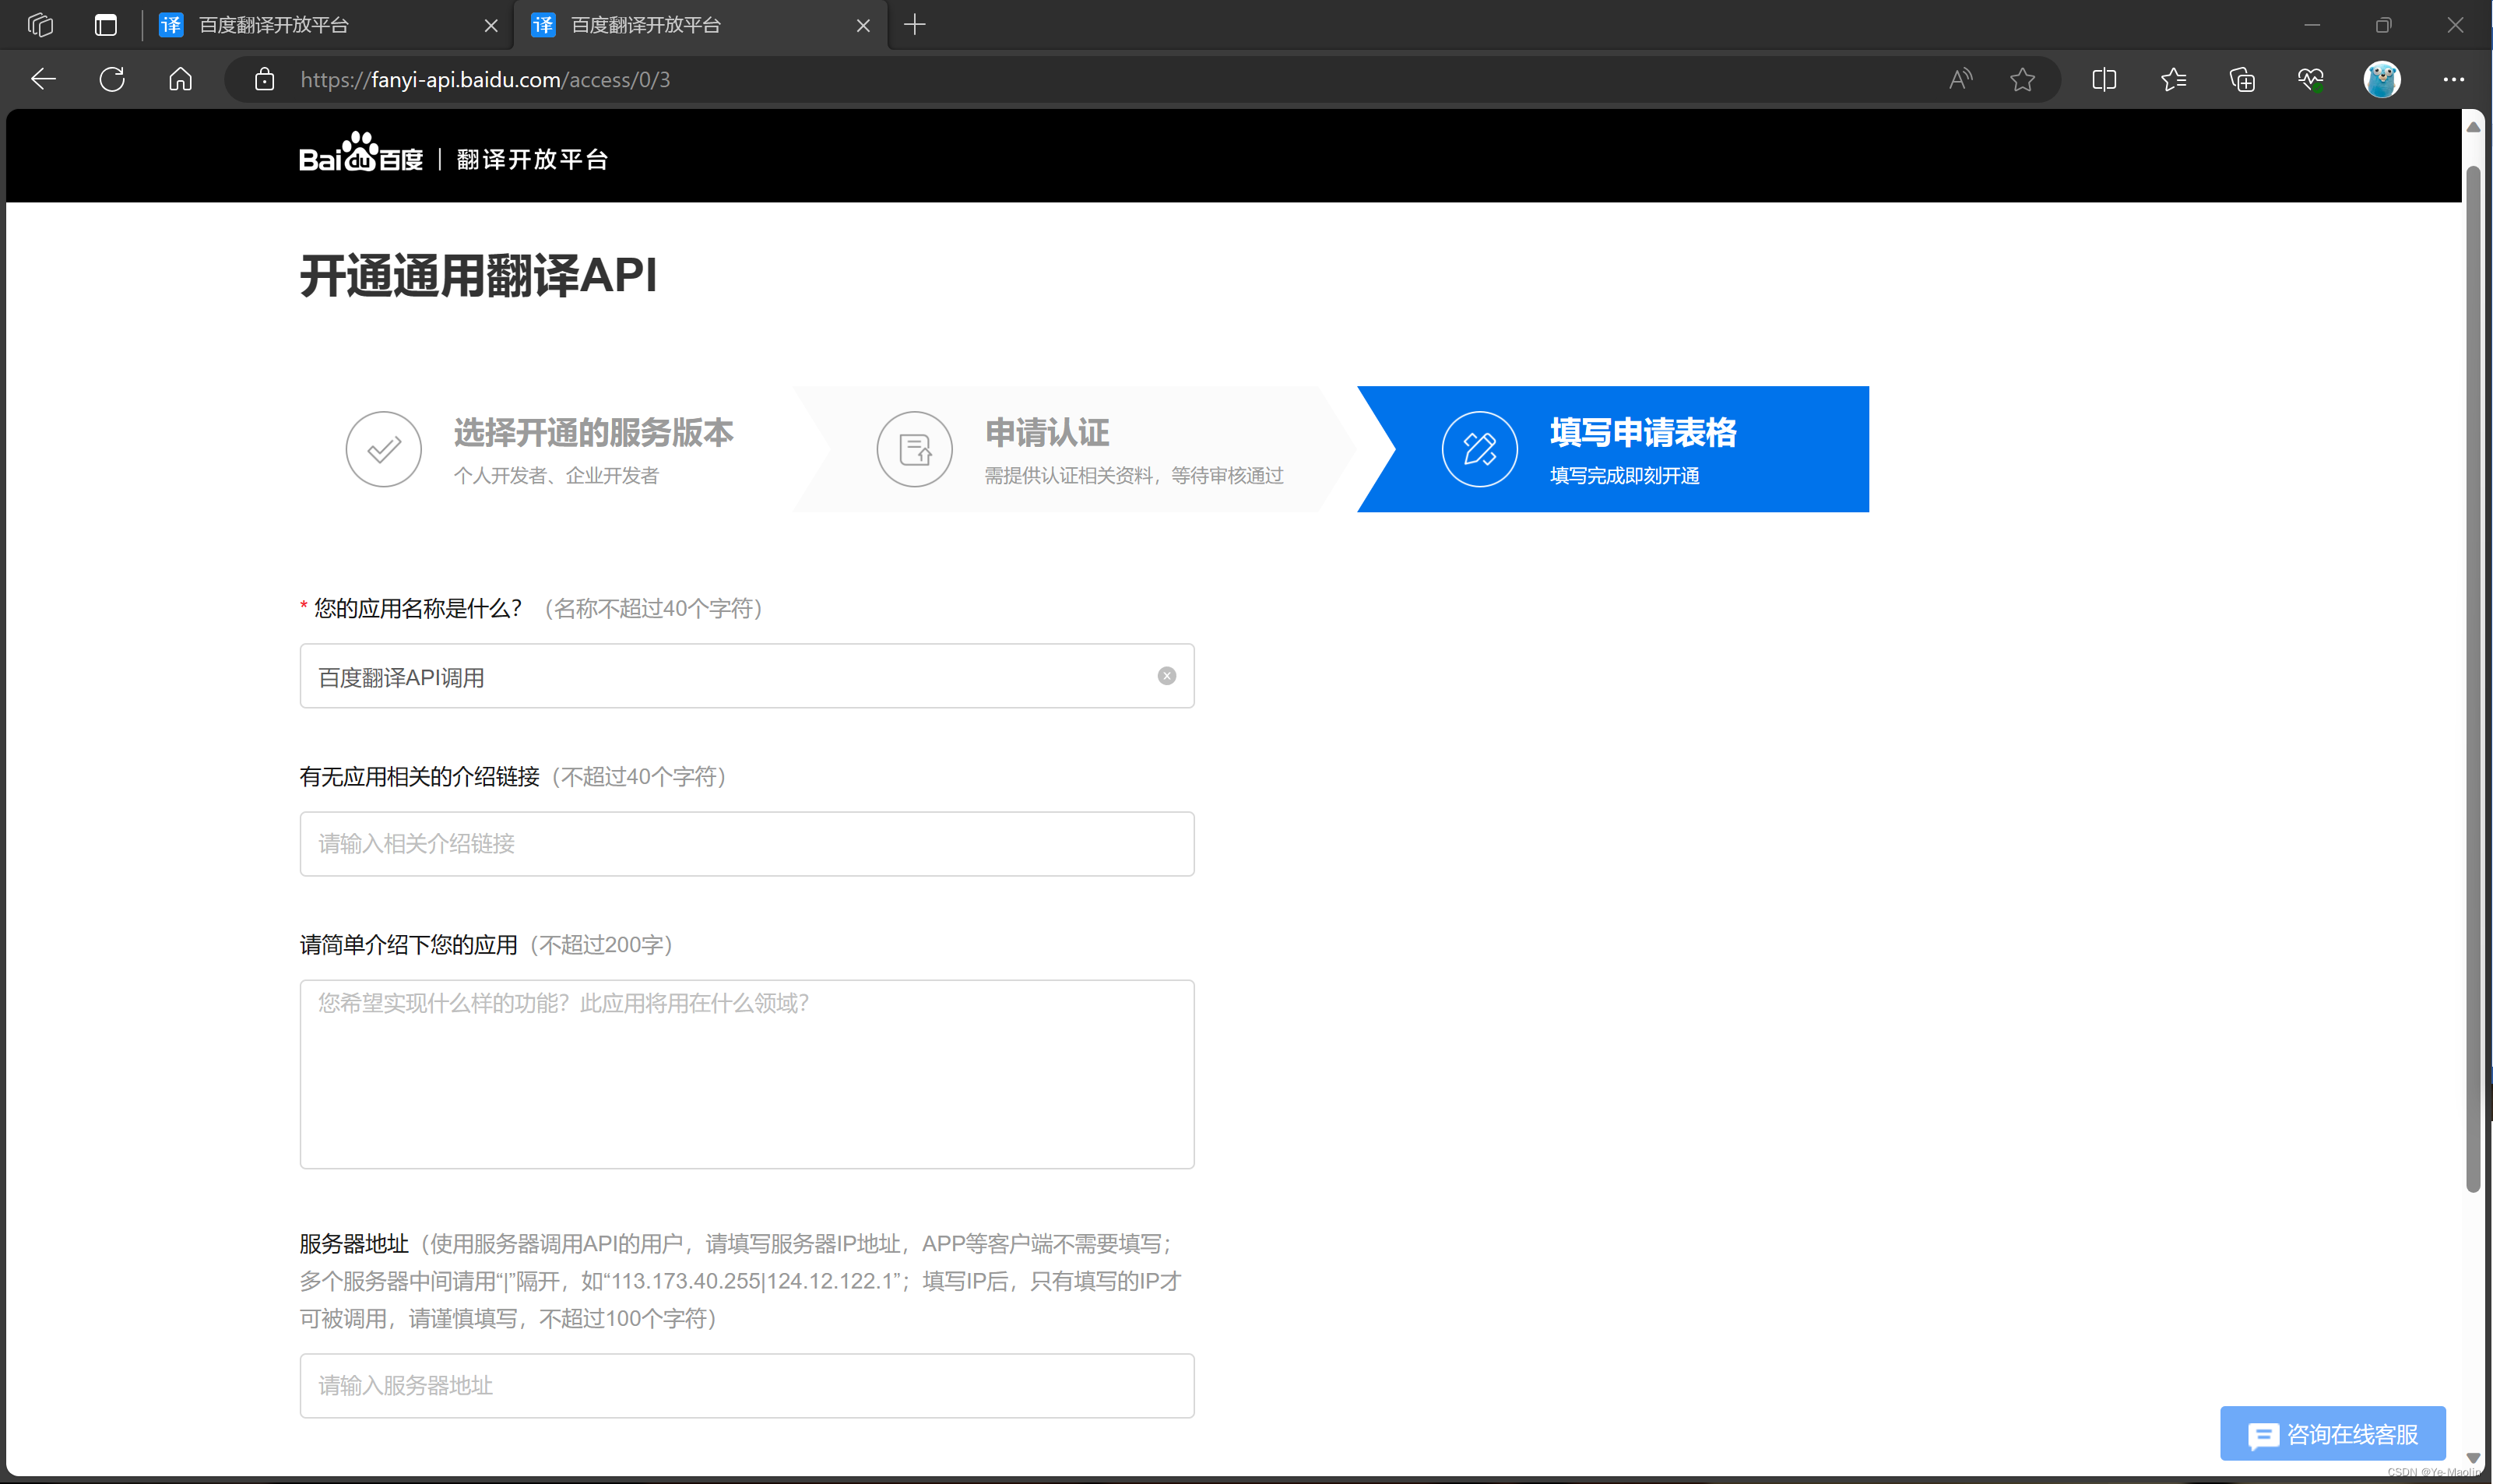Clear the app name input field

point(1166,676)
